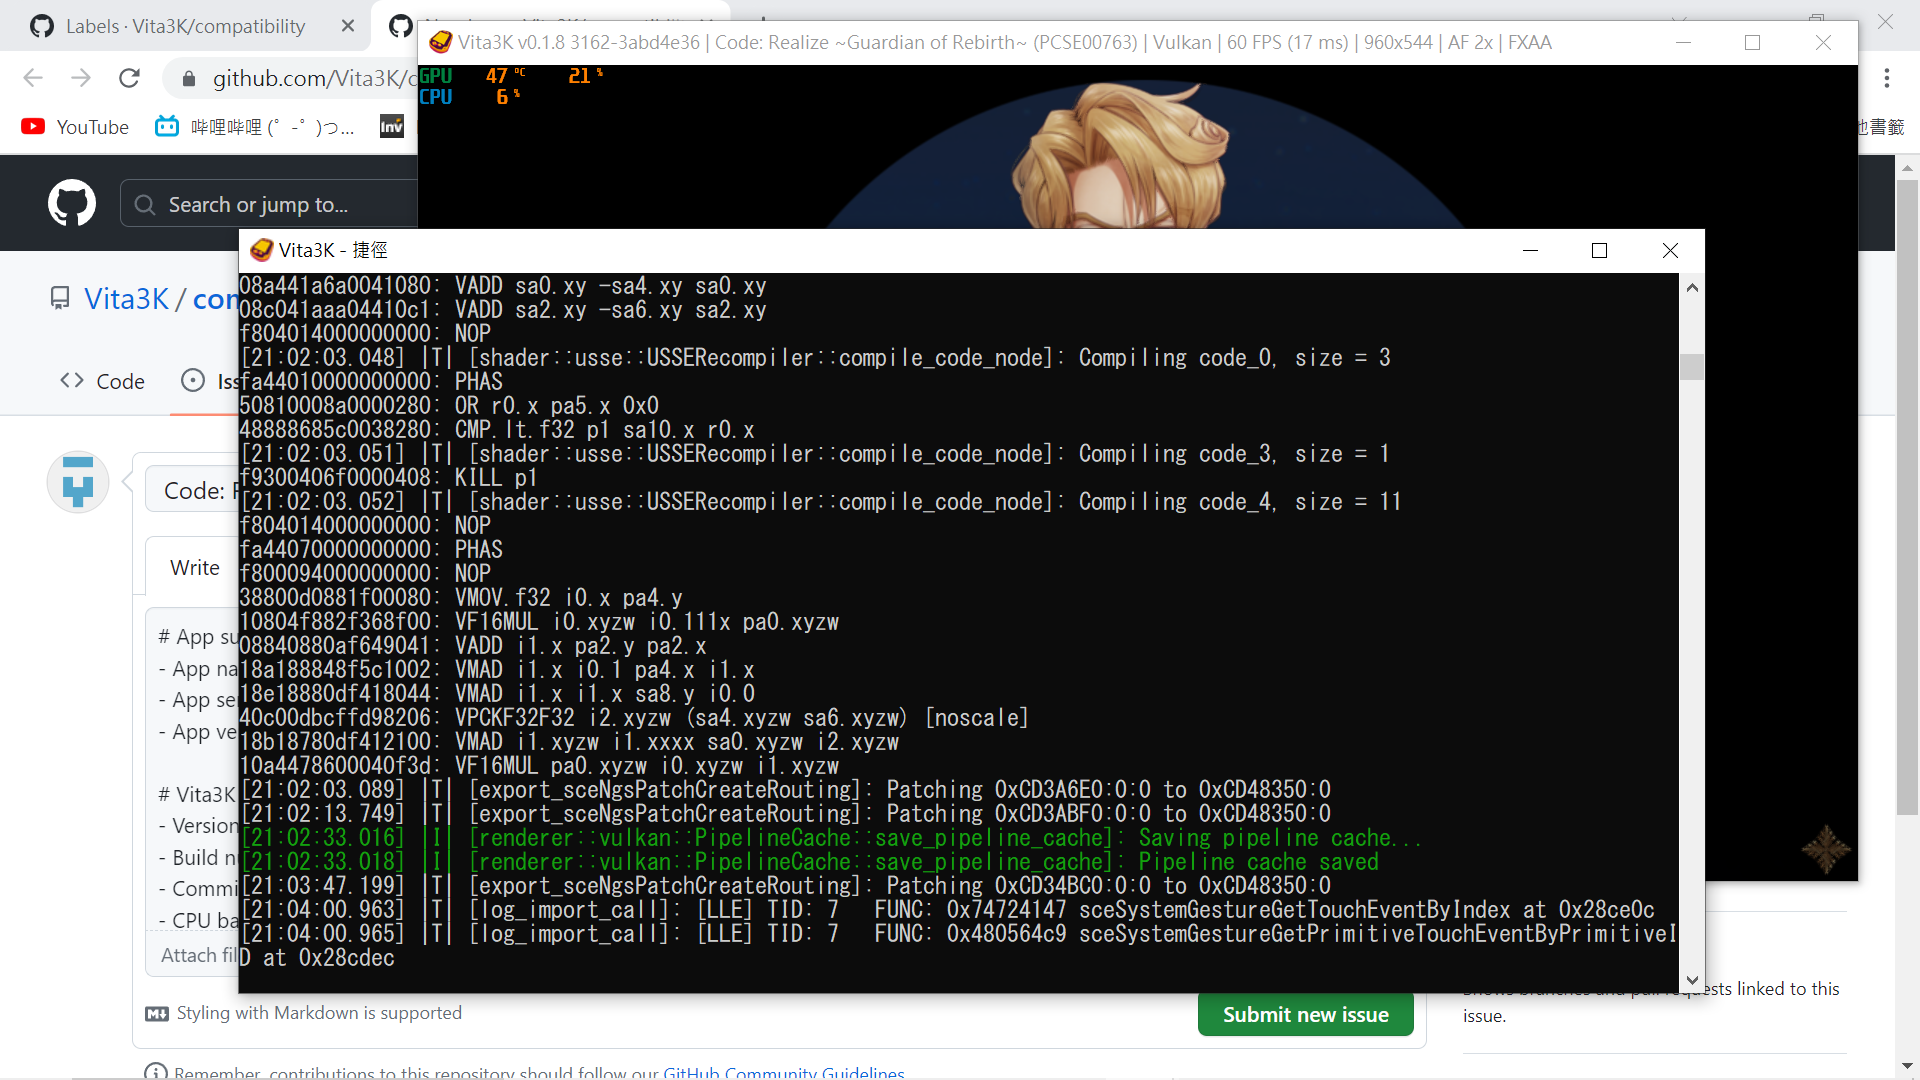This screenshot has width=1920, height=1080.
Task: Click the Markdown supported styling link
Action: [318, 1013]
